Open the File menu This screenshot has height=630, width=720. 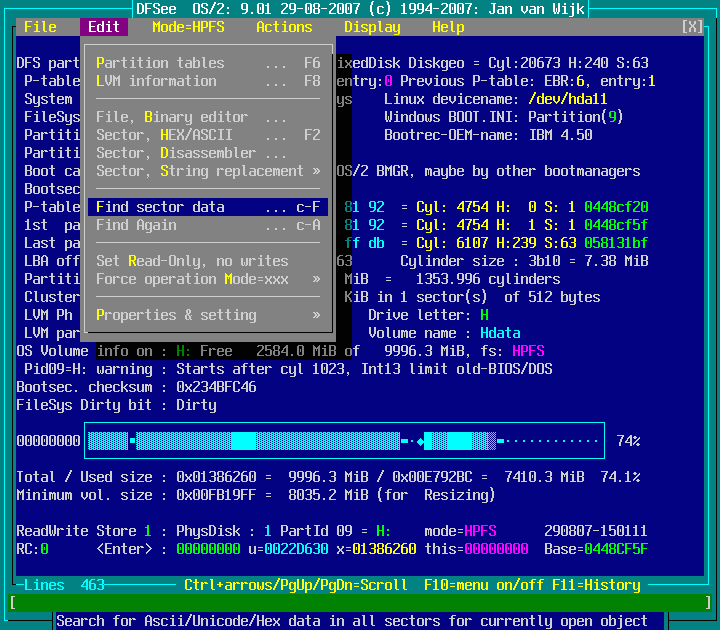40,27
